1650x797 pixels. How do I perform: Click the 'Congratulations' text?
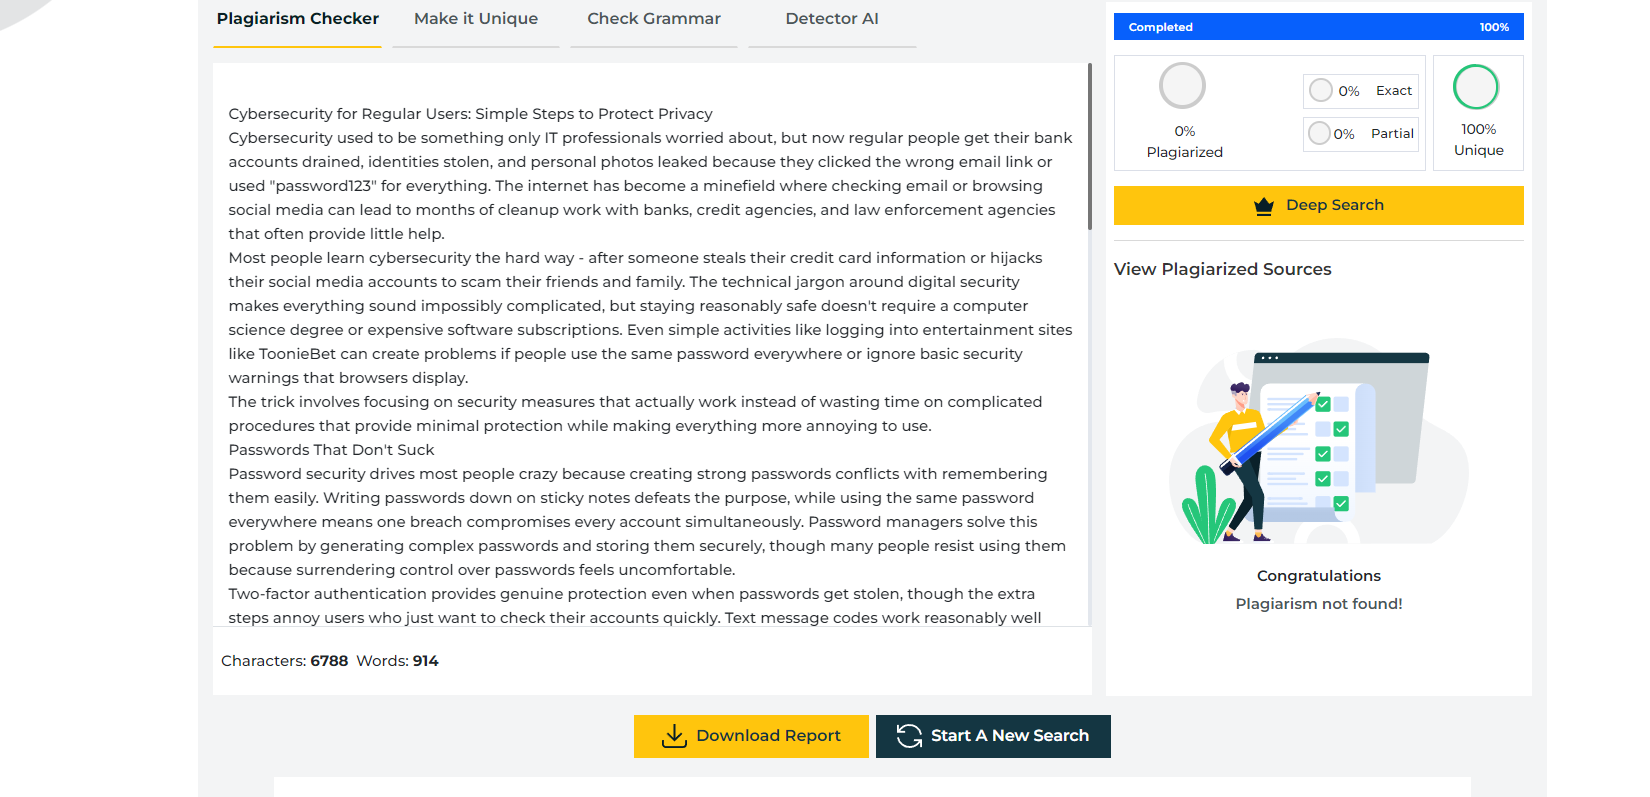tap(1319, 576)
